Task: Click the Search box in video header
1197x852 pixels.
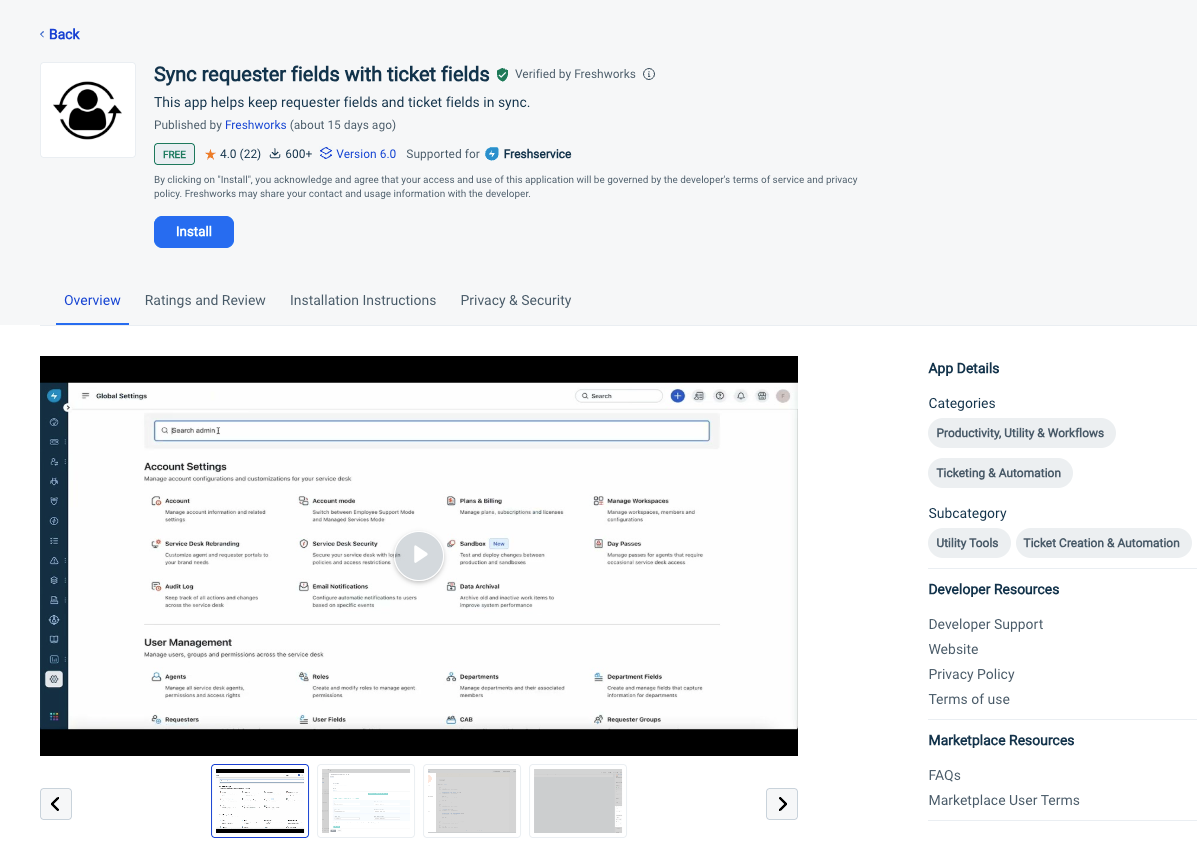Action: click(x=619, y=396)
